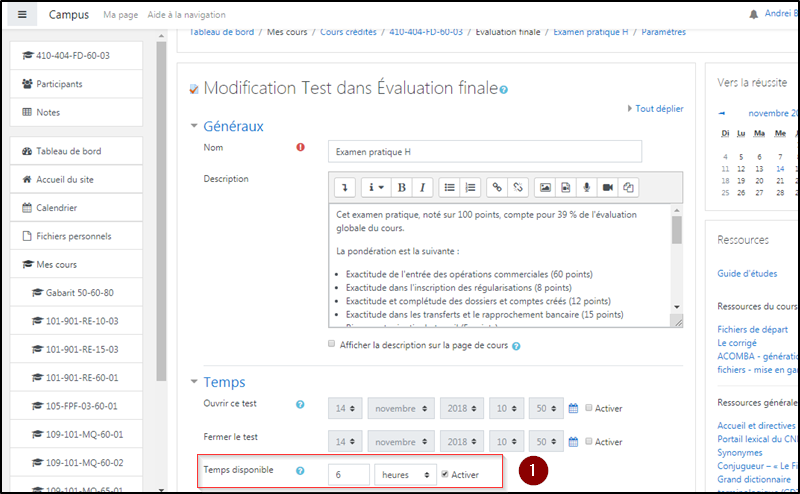Uncheck Activer for Temps disponible
Viewport: 800px width, 494px height.
pos(445,474)
